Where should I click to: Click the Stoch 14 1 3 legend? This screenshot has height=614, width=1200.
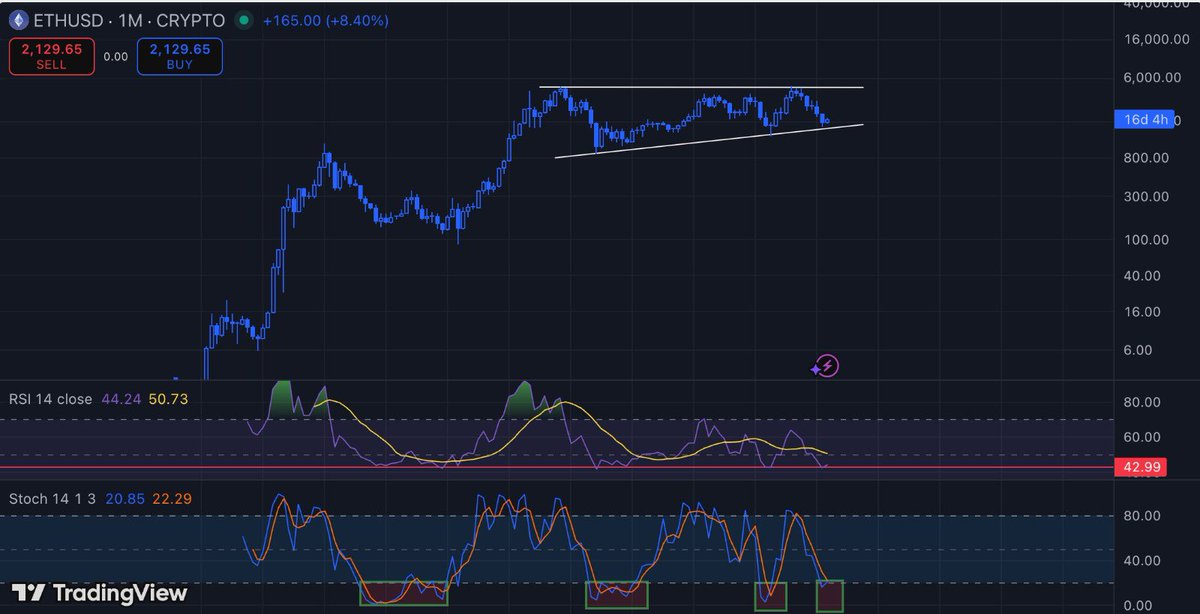[x=52, y=498]
